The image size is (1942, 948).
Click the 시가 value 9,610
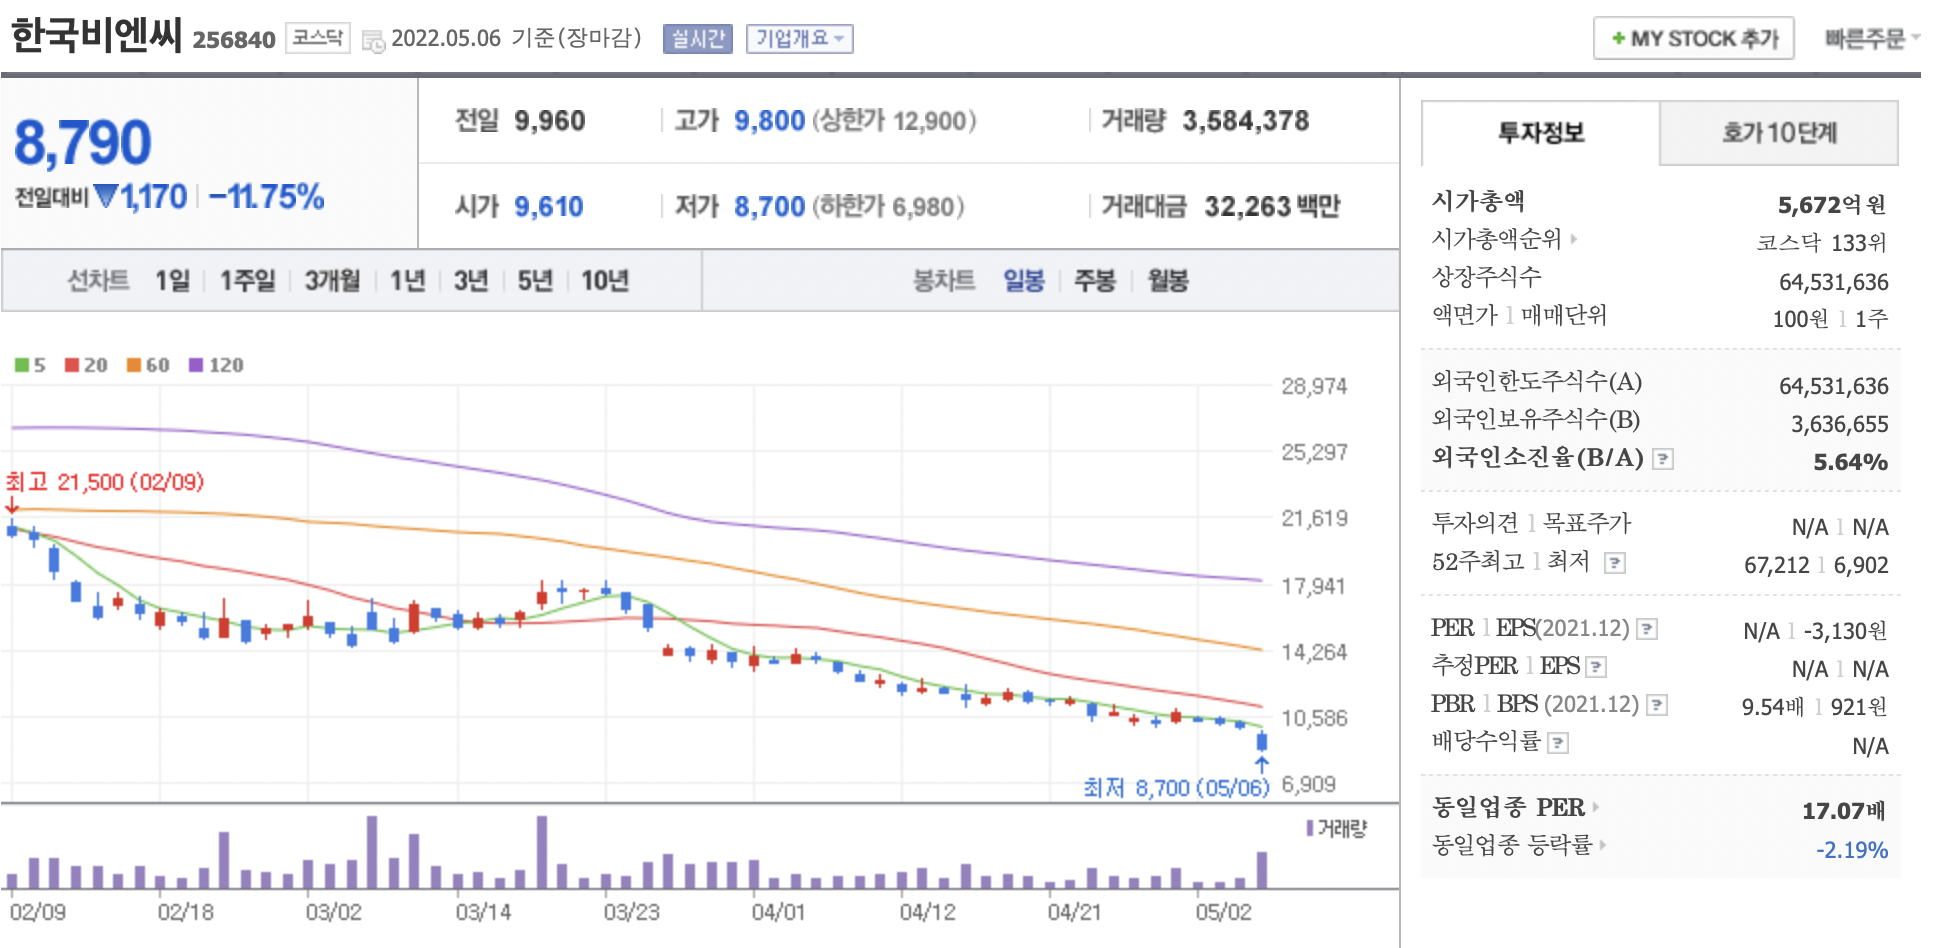(549, 207)
